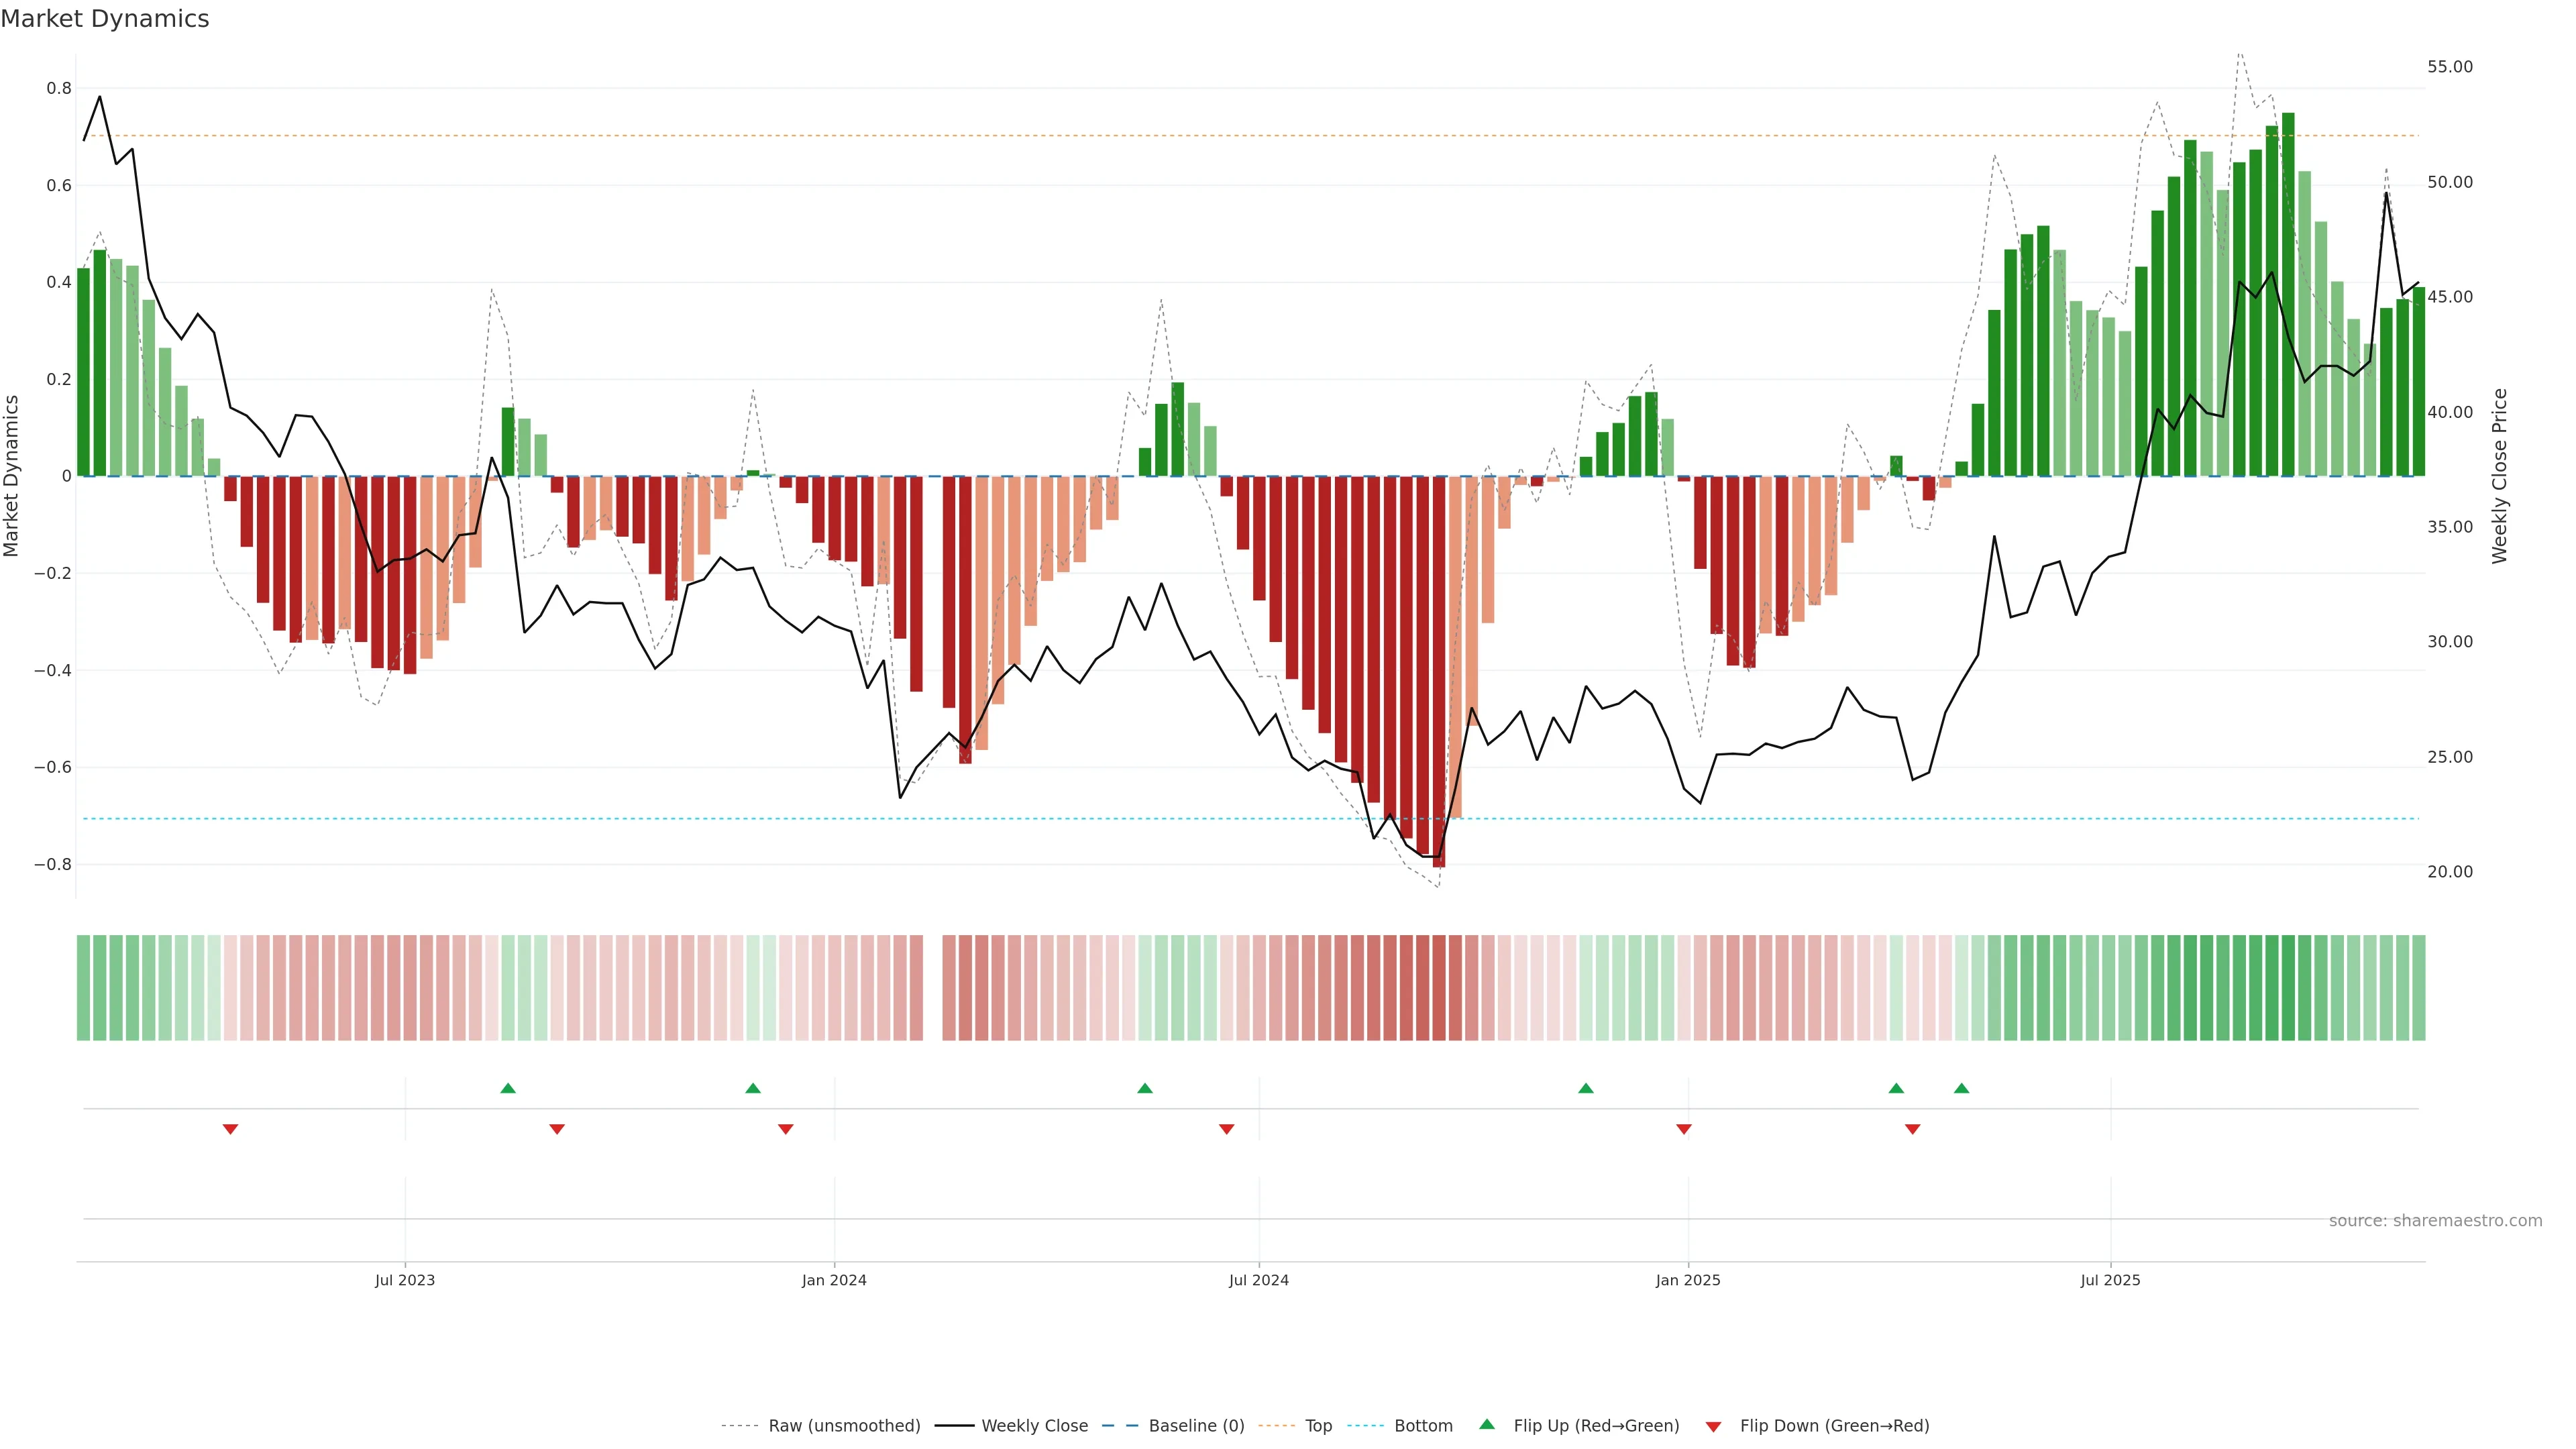Click the earliest red Flip Down triangle marker

(x=230, y=1129)
